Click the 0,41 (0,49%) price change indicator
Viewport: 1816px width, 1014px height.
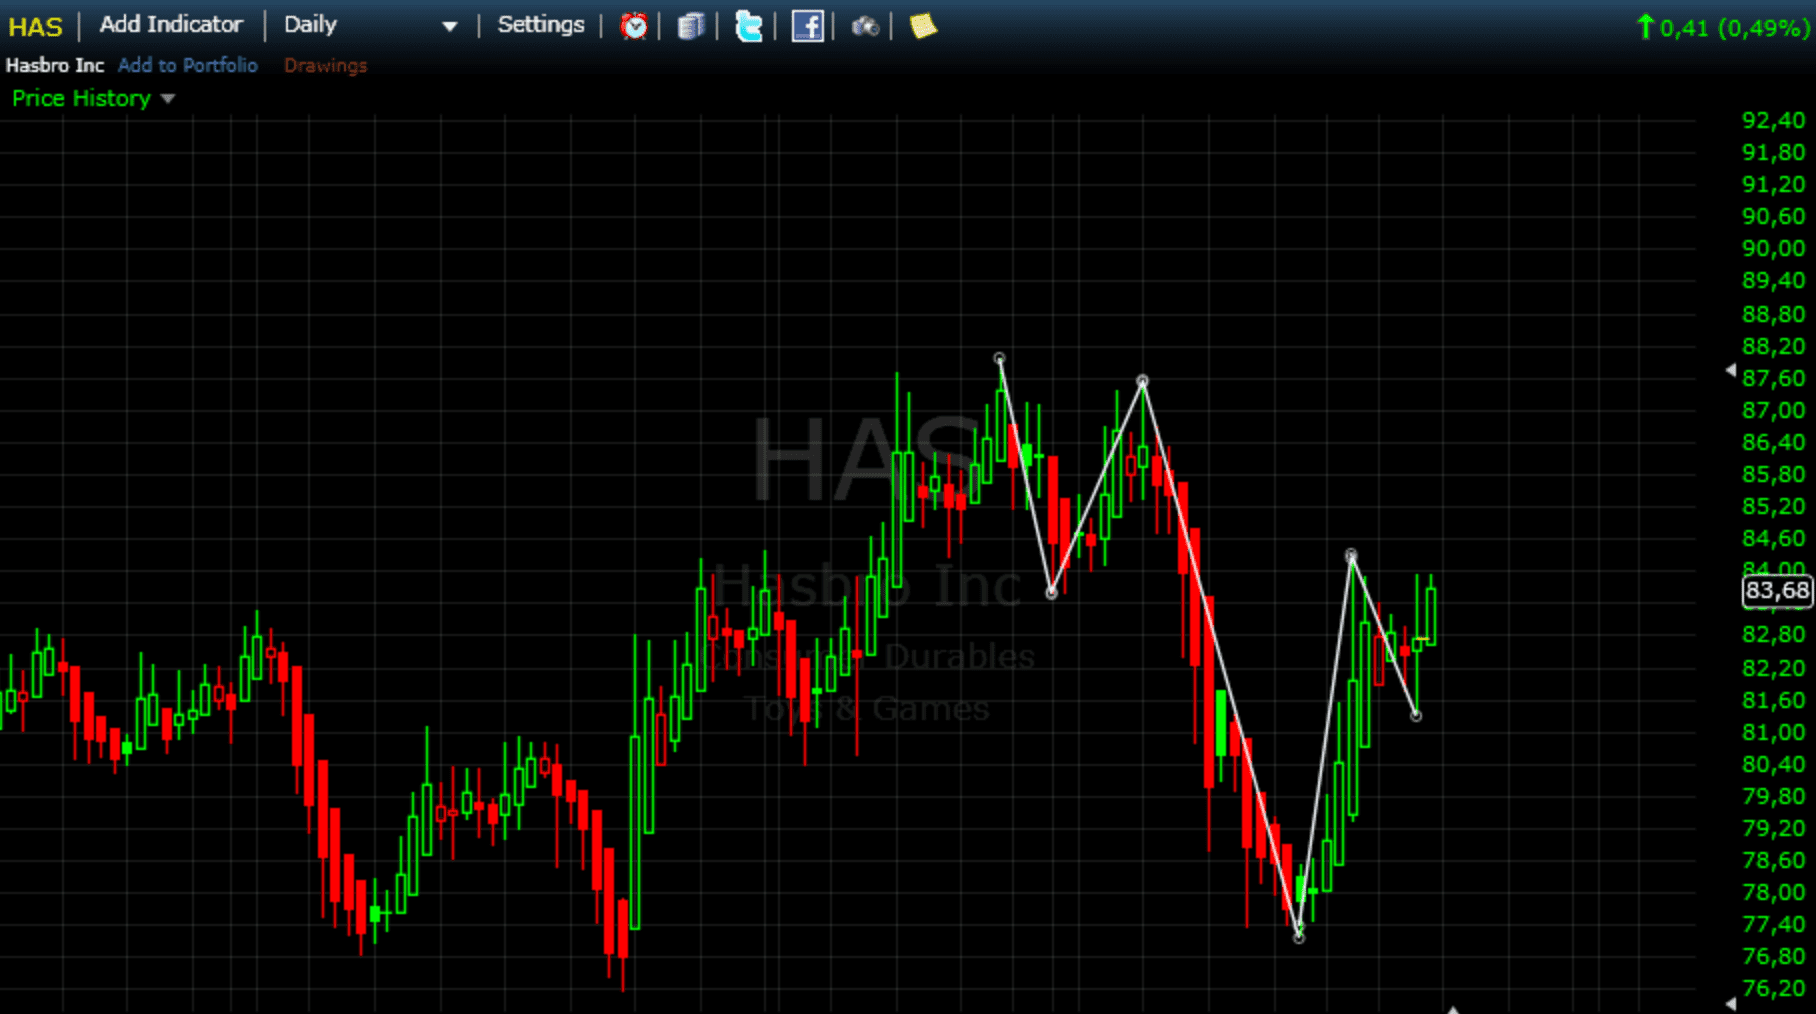[x=1723, y=28]
